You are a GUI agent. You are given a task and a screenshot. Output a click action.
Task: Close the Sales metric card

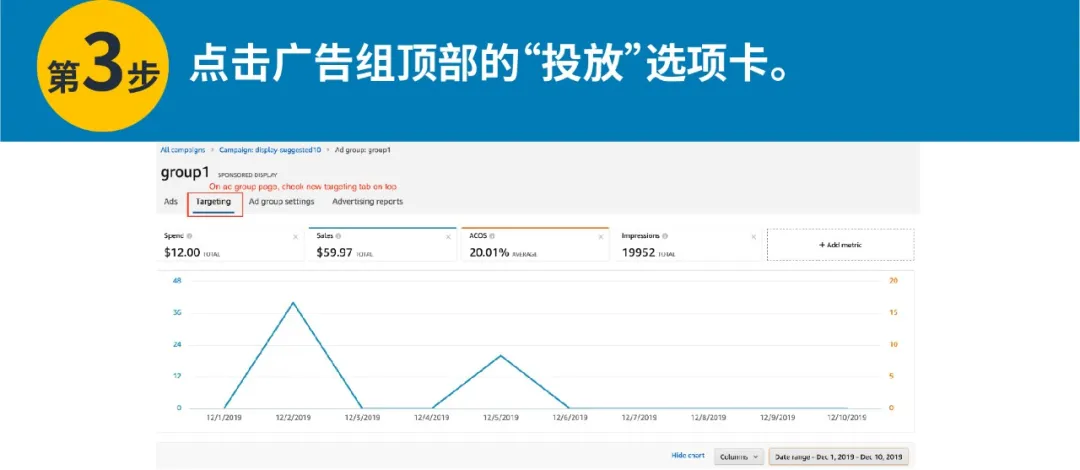(448, 237)
